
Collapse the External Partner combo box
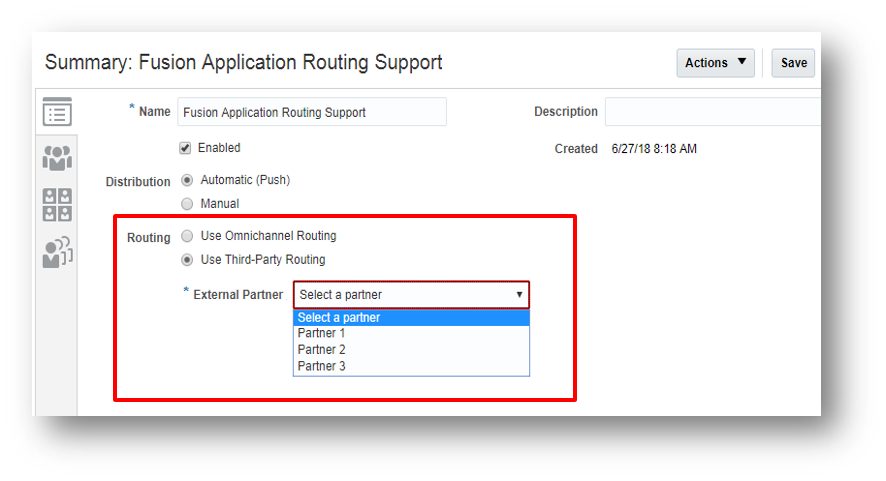411,294
